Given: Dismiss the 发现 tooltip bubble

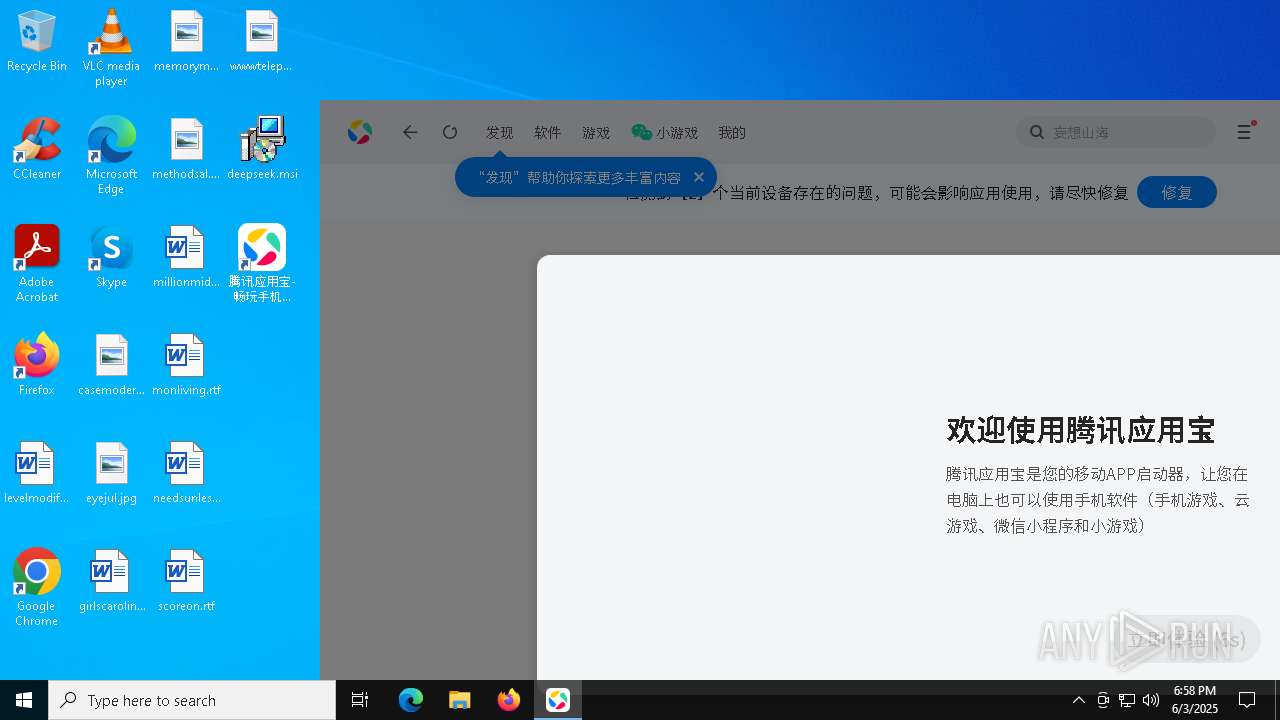Looking at the screenshot, I should (x=699, y=177).
